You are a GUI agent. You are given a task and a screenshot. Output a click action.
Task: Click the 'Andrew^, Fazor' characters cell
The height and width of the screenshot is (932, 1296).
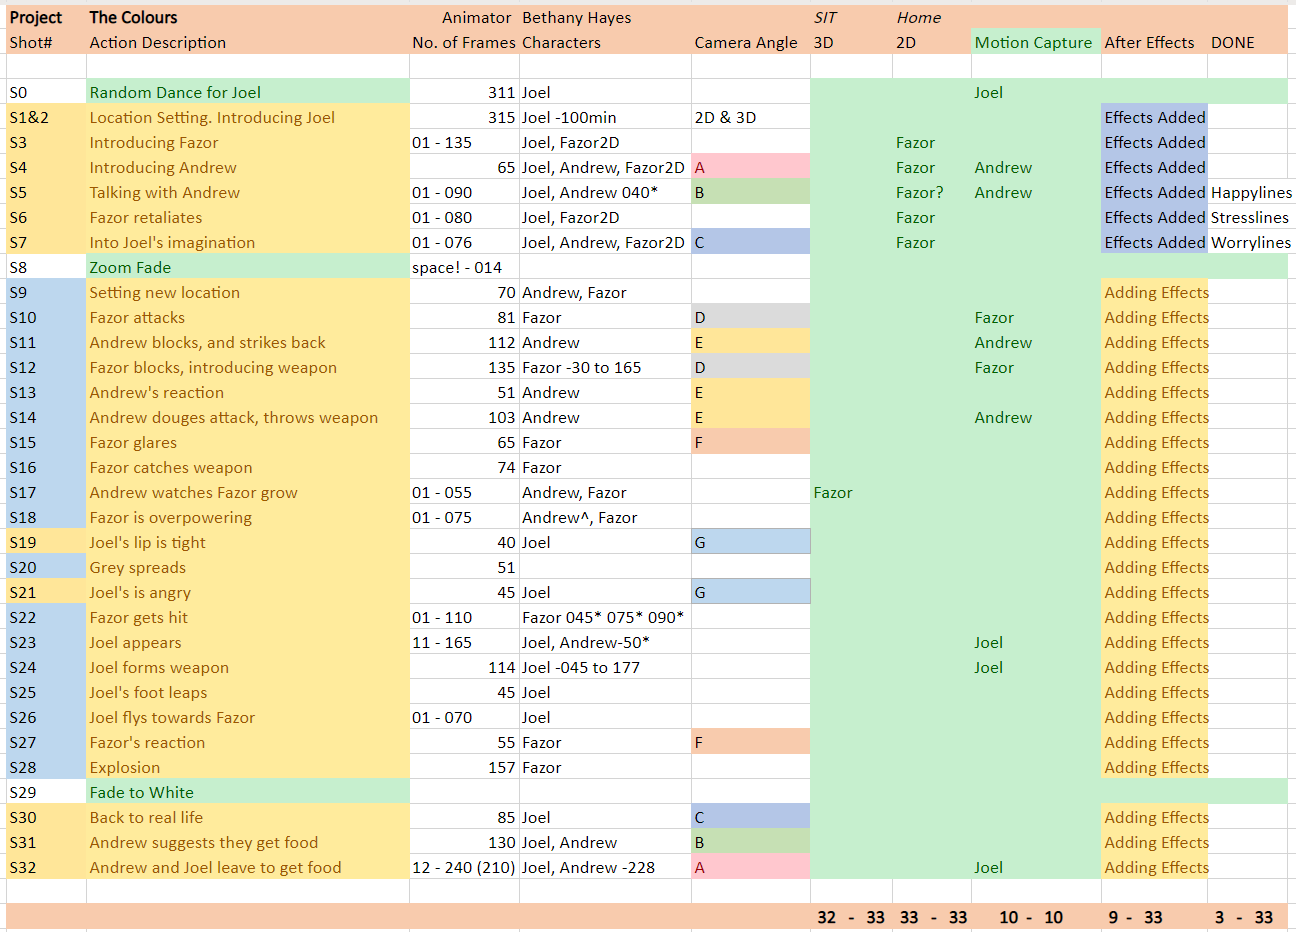pos(605,517)
